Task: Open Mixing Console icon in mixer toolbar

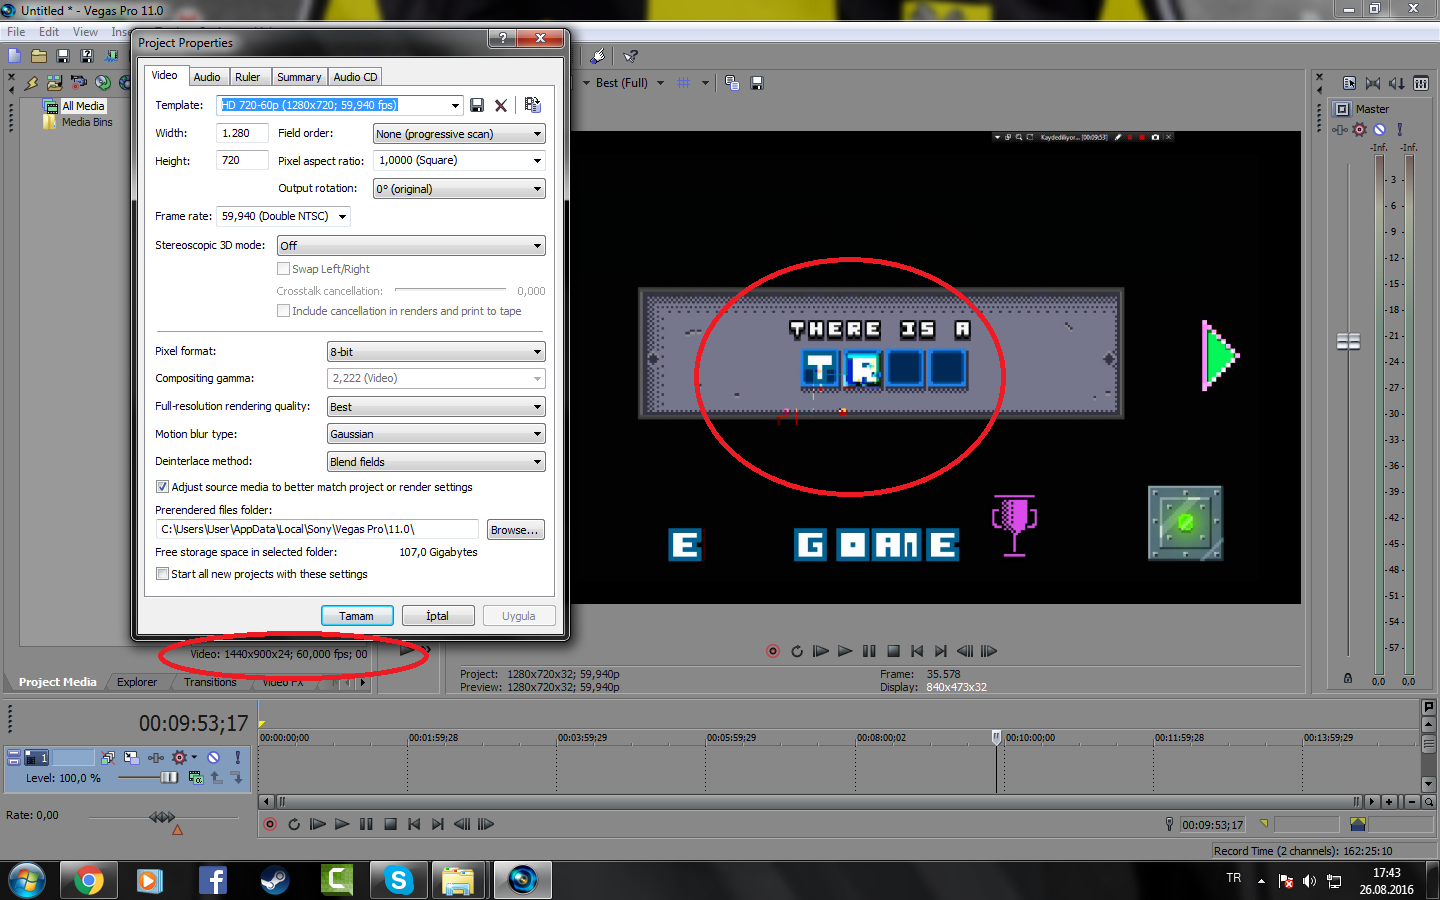Action: tap(1421, 83)
